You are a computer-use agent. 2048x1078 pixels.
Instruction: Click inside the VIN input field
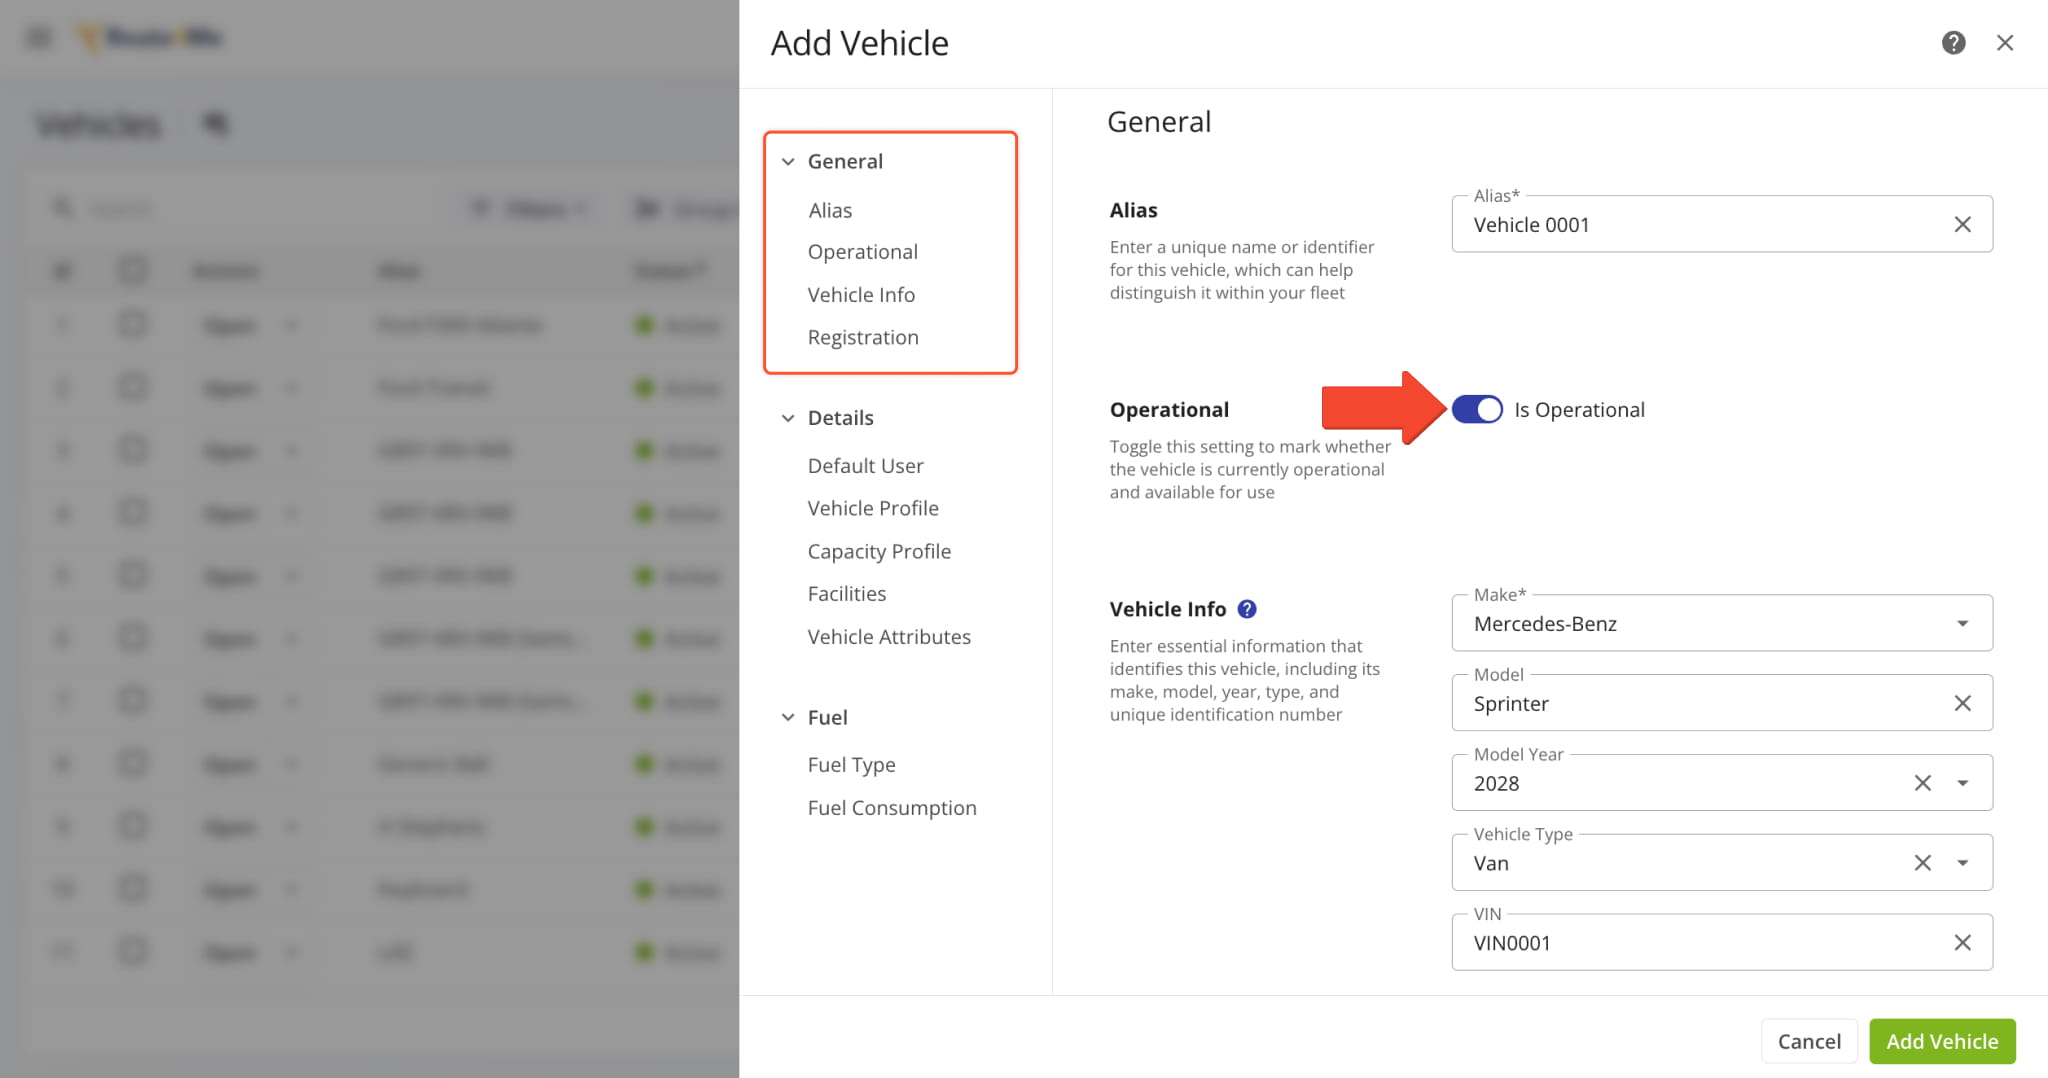[1650, 941]
